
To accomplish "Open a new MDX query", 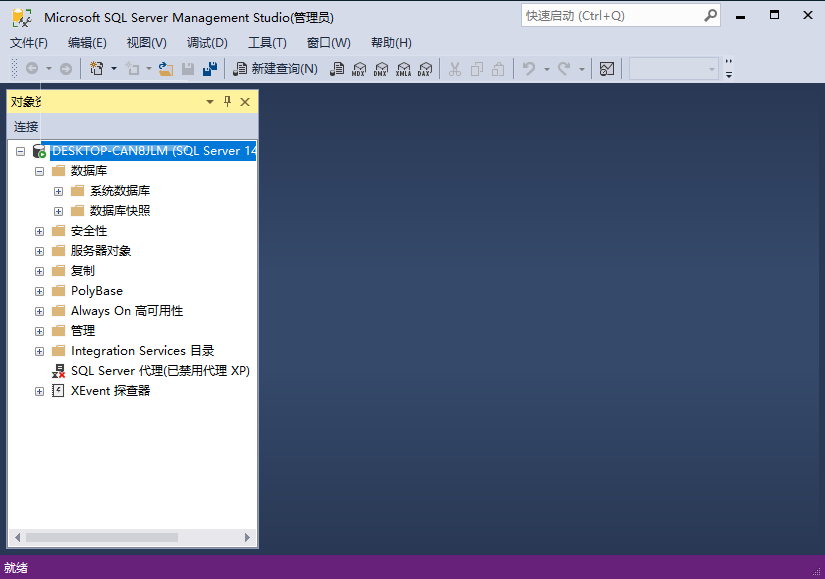I will coord(359,68).
